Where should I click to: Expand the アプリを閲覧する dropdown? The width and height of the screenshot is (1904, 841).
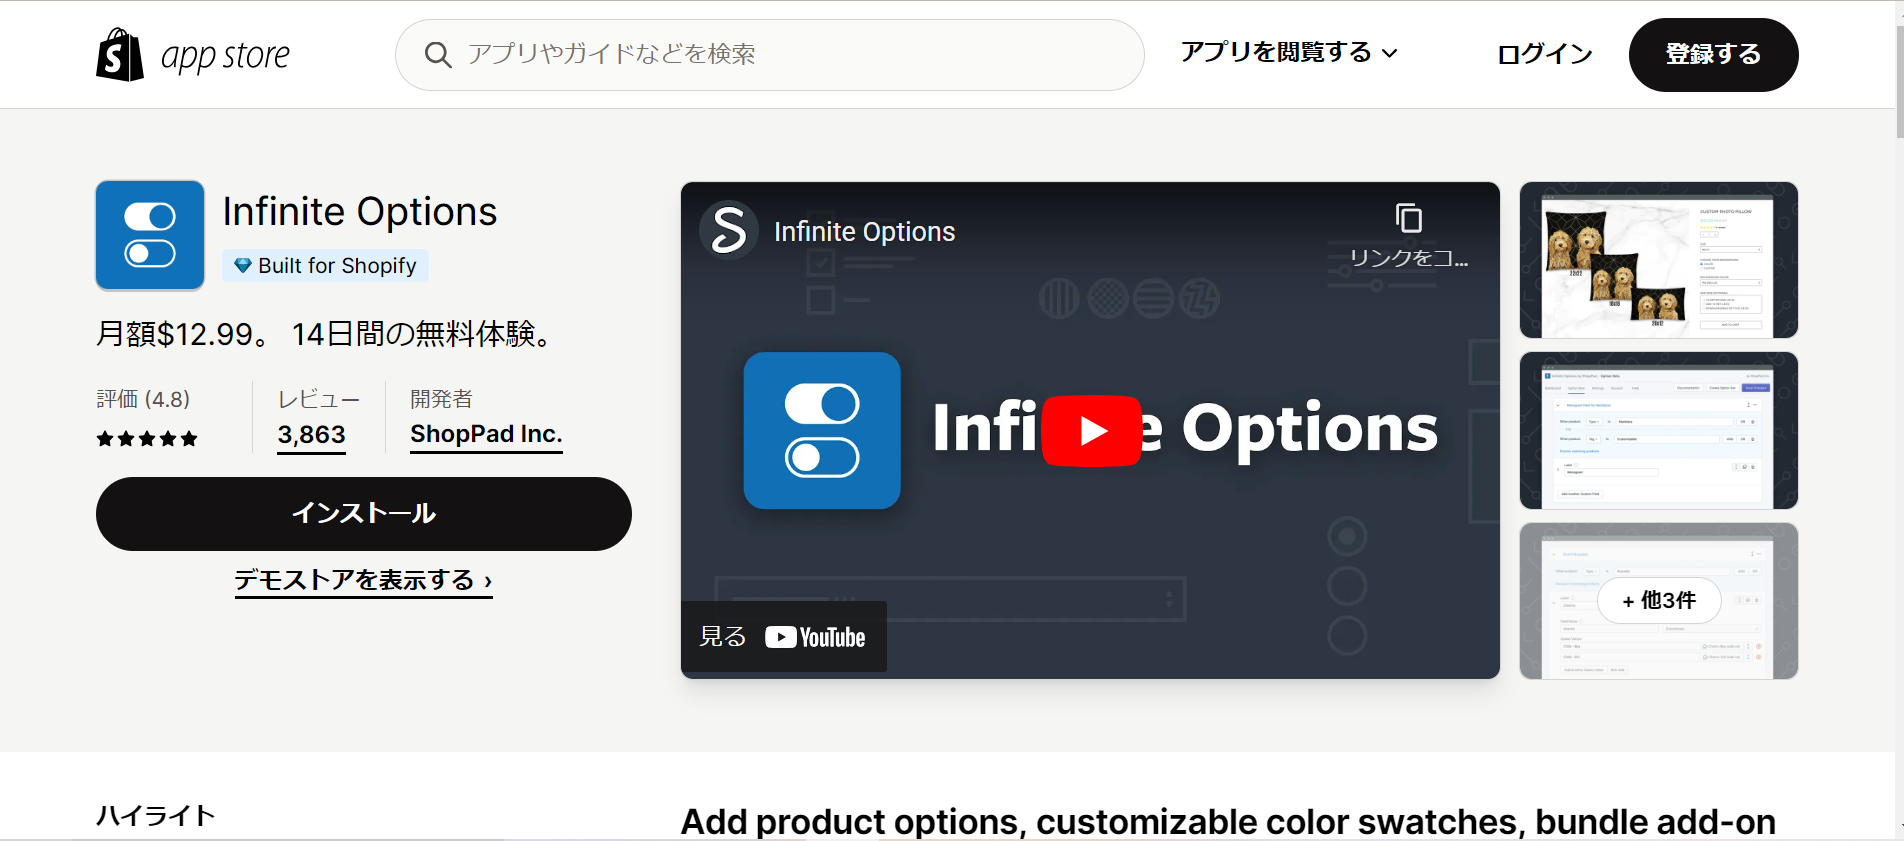[1289, 52]
